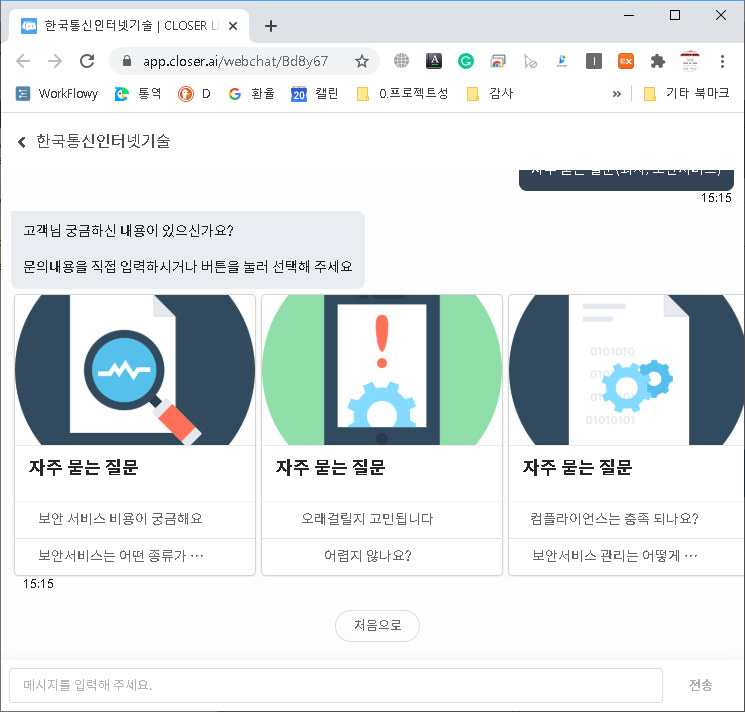
Task: Open the 0.프로젝트성 bookmark folder
Action: [x=402, y=94]
